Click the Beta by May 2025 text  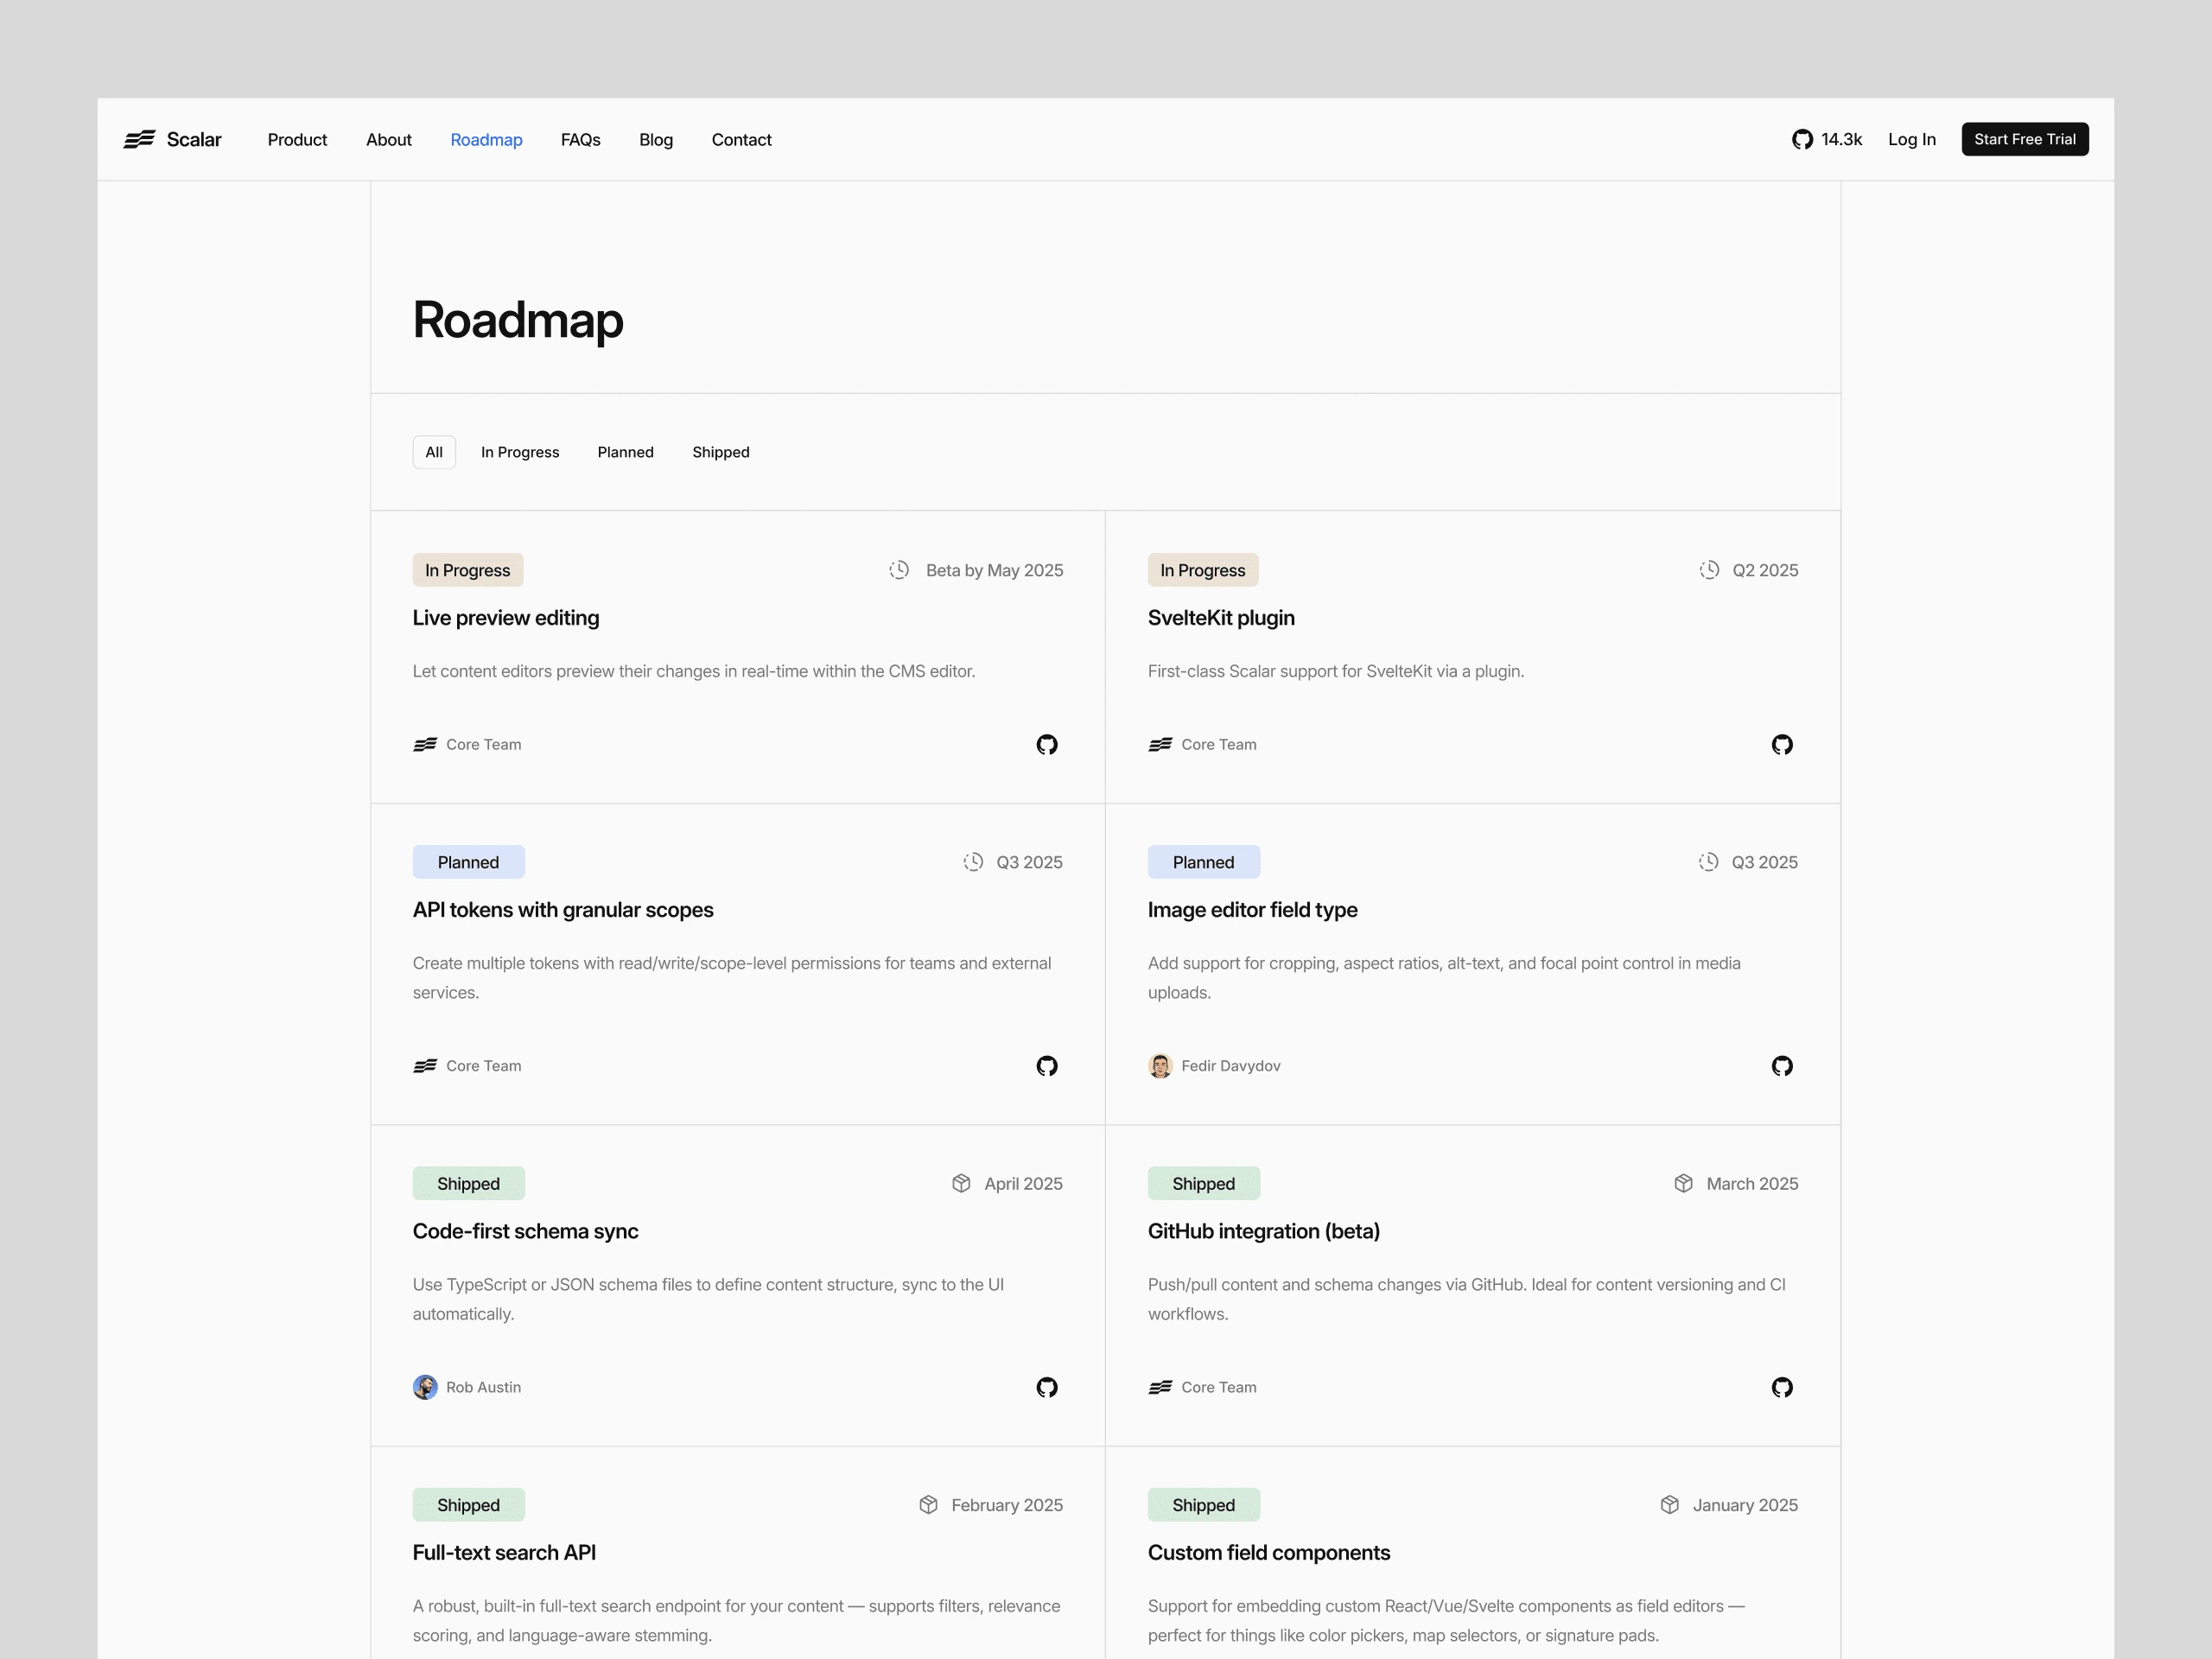click(x=994, y=570)
